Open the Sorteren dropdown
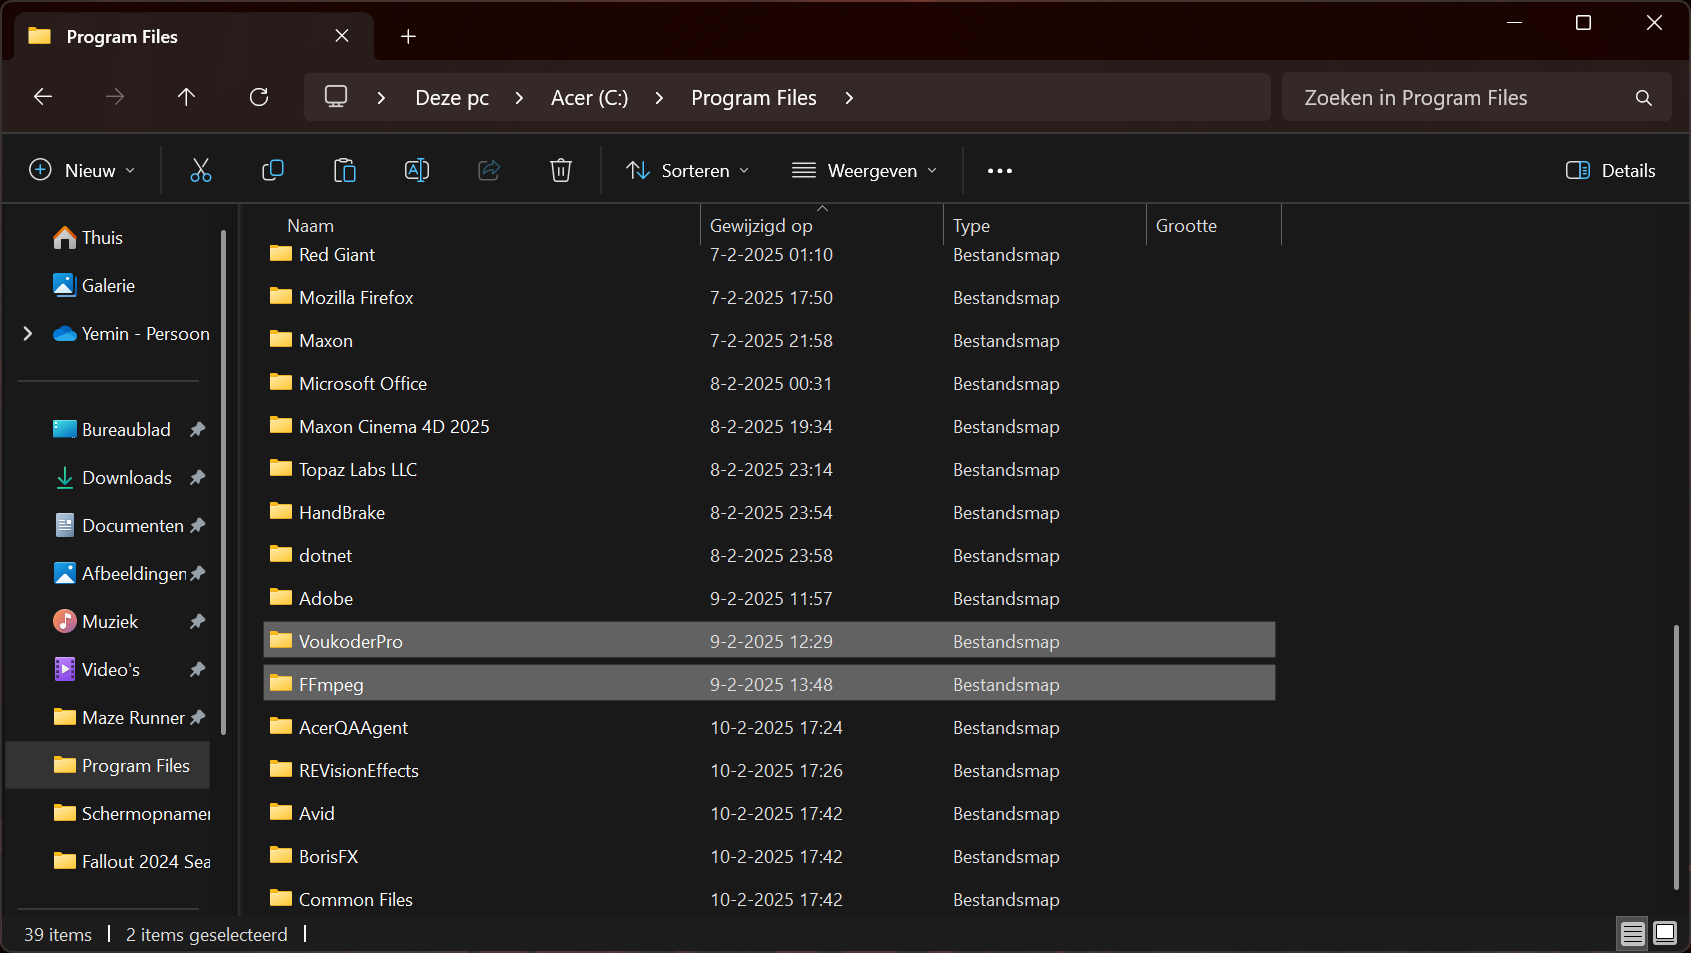The height and width of the screenshot is (953, 1691). (x=687, y=171)
